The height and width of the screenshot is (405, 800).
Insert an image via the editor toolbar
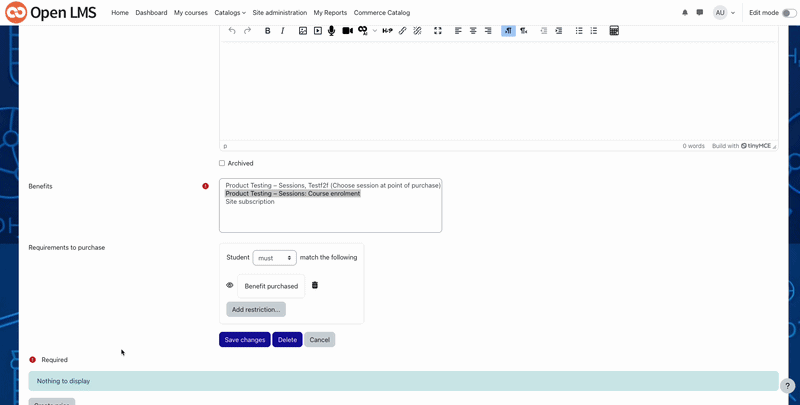[303, 31]
